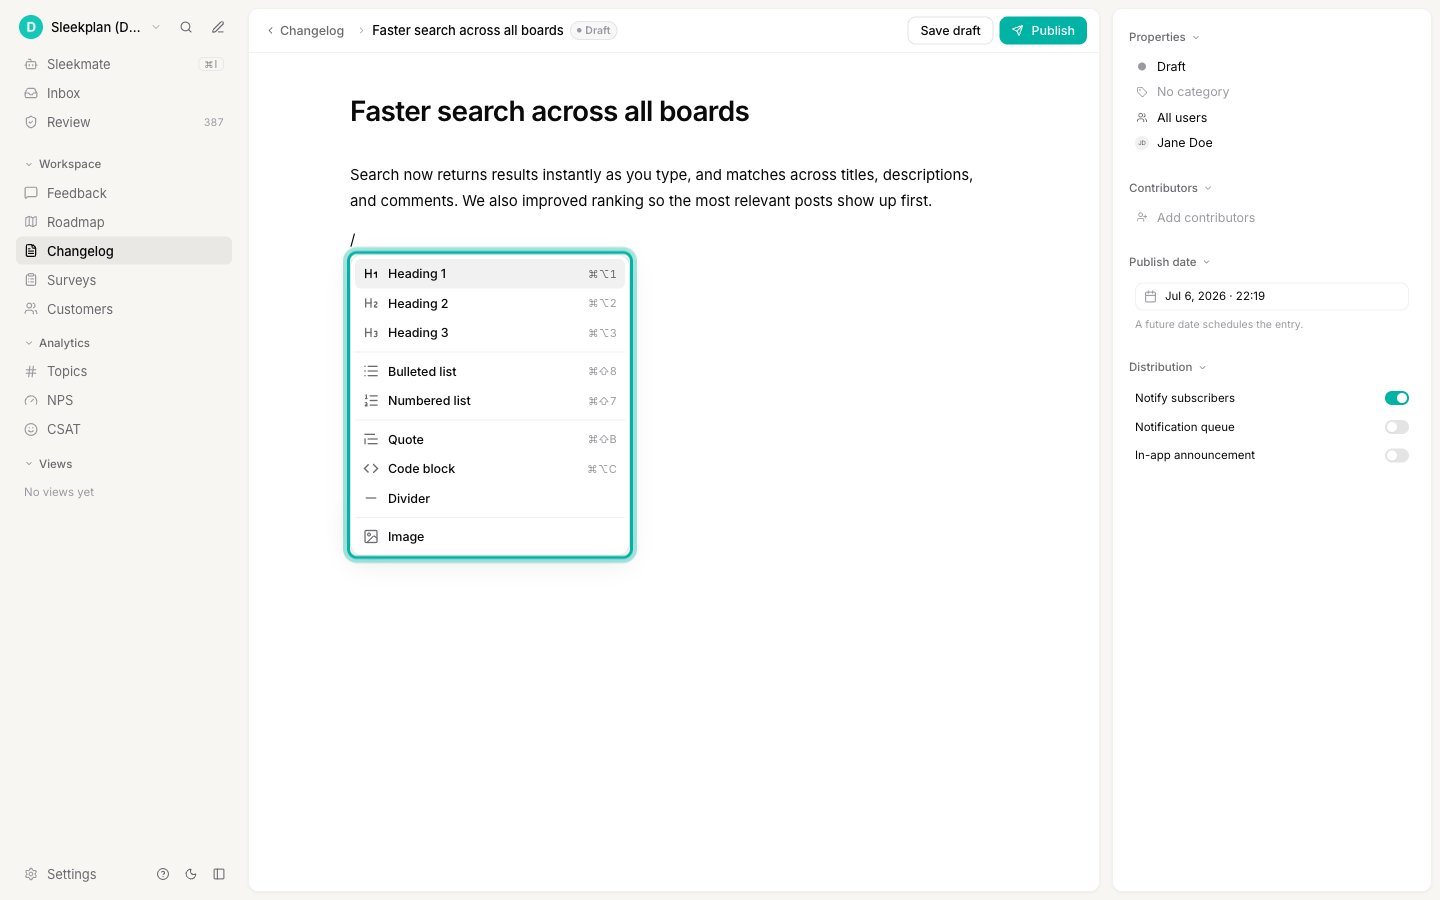1440x900 pixels.
Task: Collapse the Distribution section
Action: 1168,367
